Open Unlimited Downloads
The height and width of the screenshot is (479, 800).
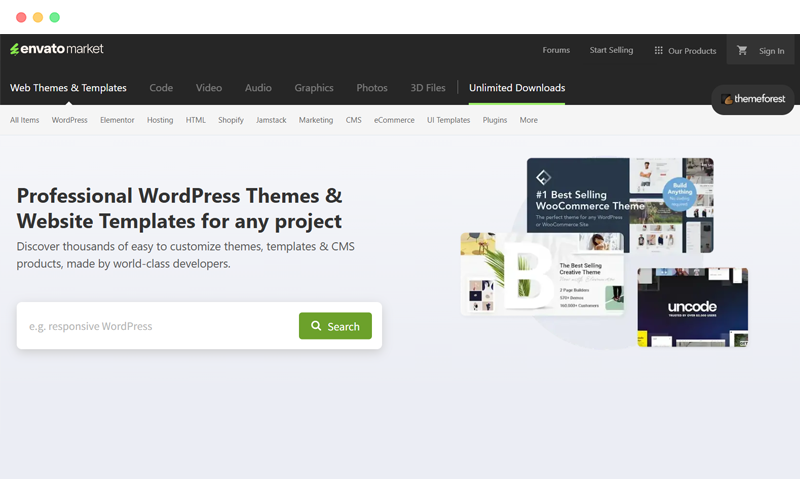(x=517, y=88)
